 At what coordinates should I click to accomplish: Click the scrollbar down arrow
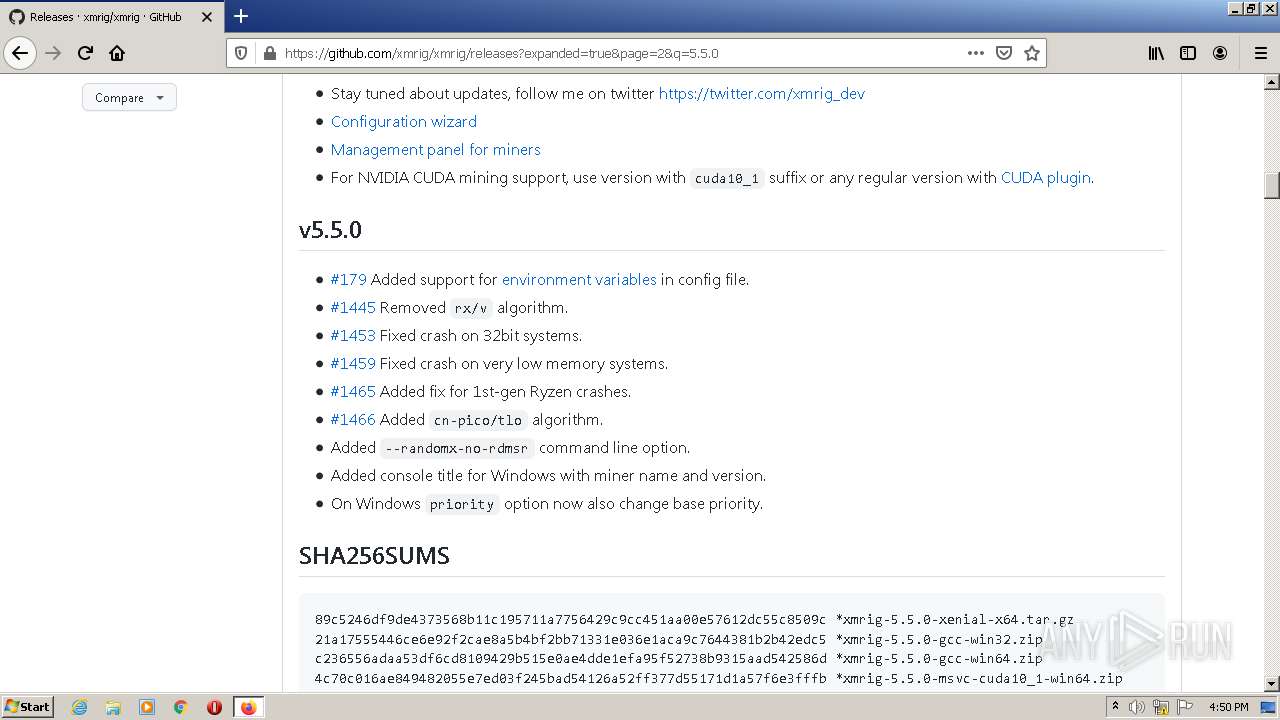pyautogui.click(x=1272, y=684)
